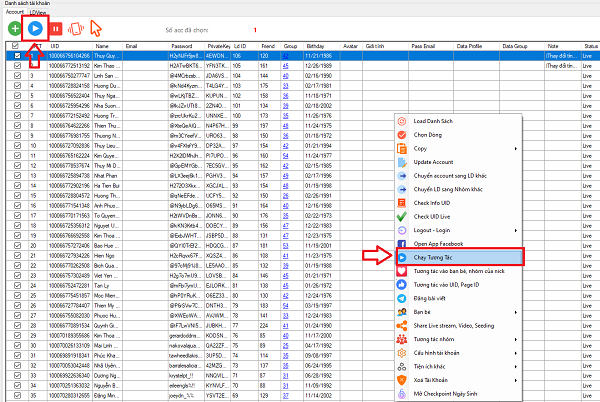Click arrow icon of Chuyển account sang LD khác
The height and width of the screenshot is (402, 600).
coord(402,176)
